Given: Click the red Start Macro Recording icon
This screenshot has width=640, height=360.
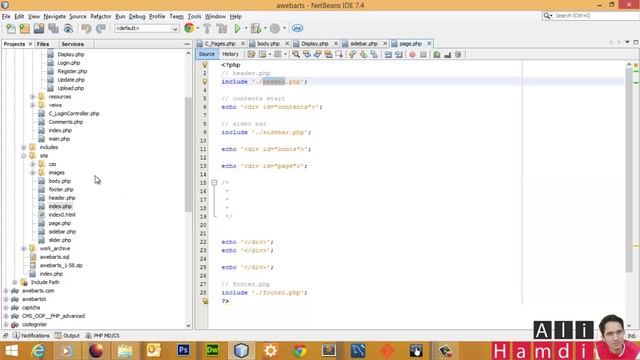Looking at the screenshot, I should click(412, 54).
